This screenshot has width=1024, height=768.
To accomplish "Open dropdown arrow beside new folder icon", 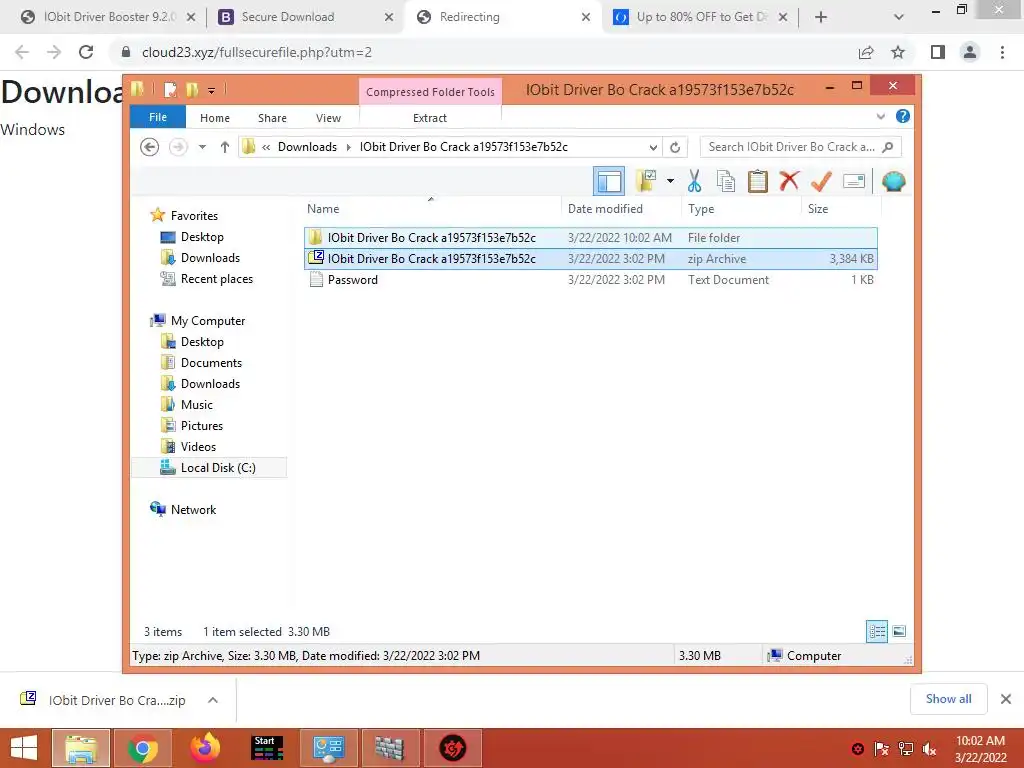I will point(670,181).
